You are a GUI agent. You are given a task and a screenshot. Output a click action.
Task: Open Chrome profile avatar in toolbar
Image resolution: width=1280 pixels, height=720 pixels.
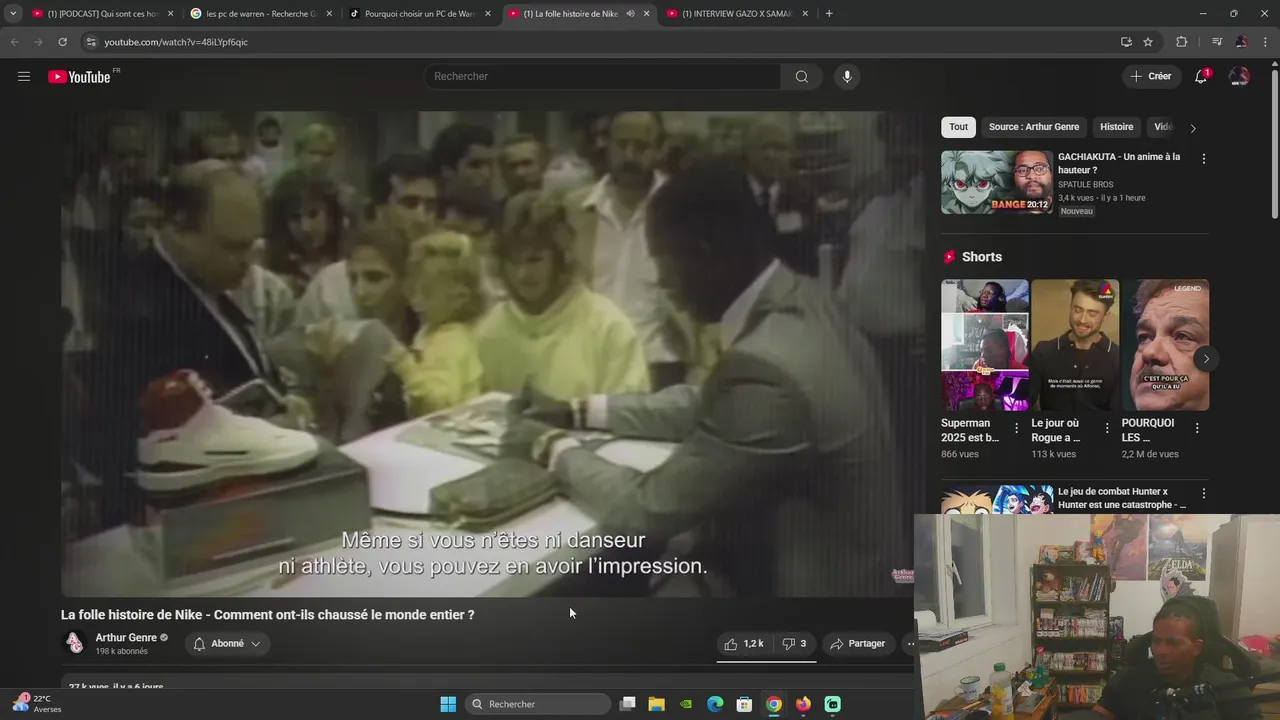[x=1241, y=42]
